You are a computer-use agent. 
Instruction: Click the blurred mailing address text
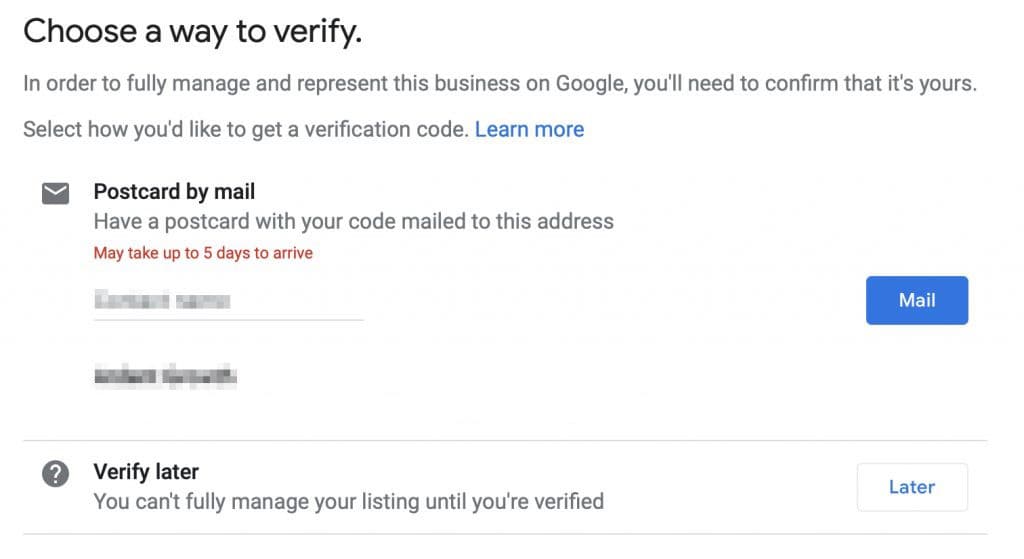(165, 377)
